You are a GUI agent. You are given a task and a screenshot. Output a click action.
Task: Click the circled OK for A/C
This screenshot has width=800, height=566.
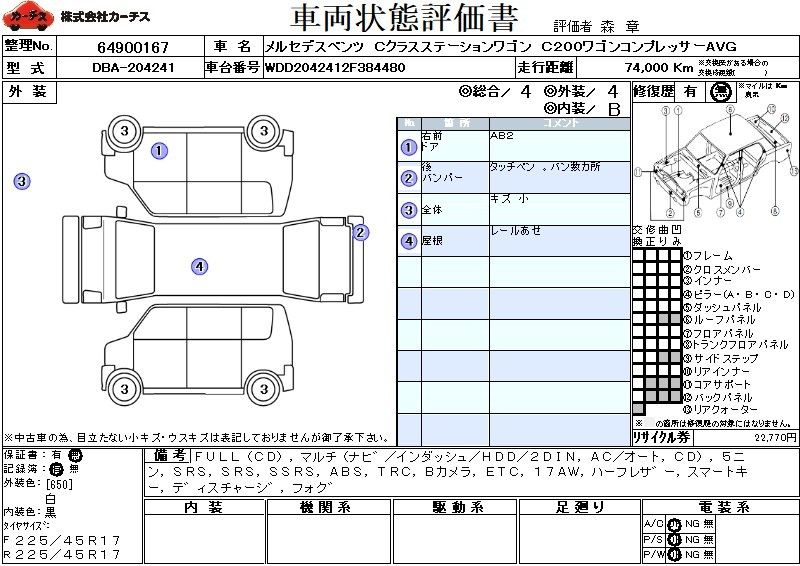pyautogui.click(x=674, y=525)
